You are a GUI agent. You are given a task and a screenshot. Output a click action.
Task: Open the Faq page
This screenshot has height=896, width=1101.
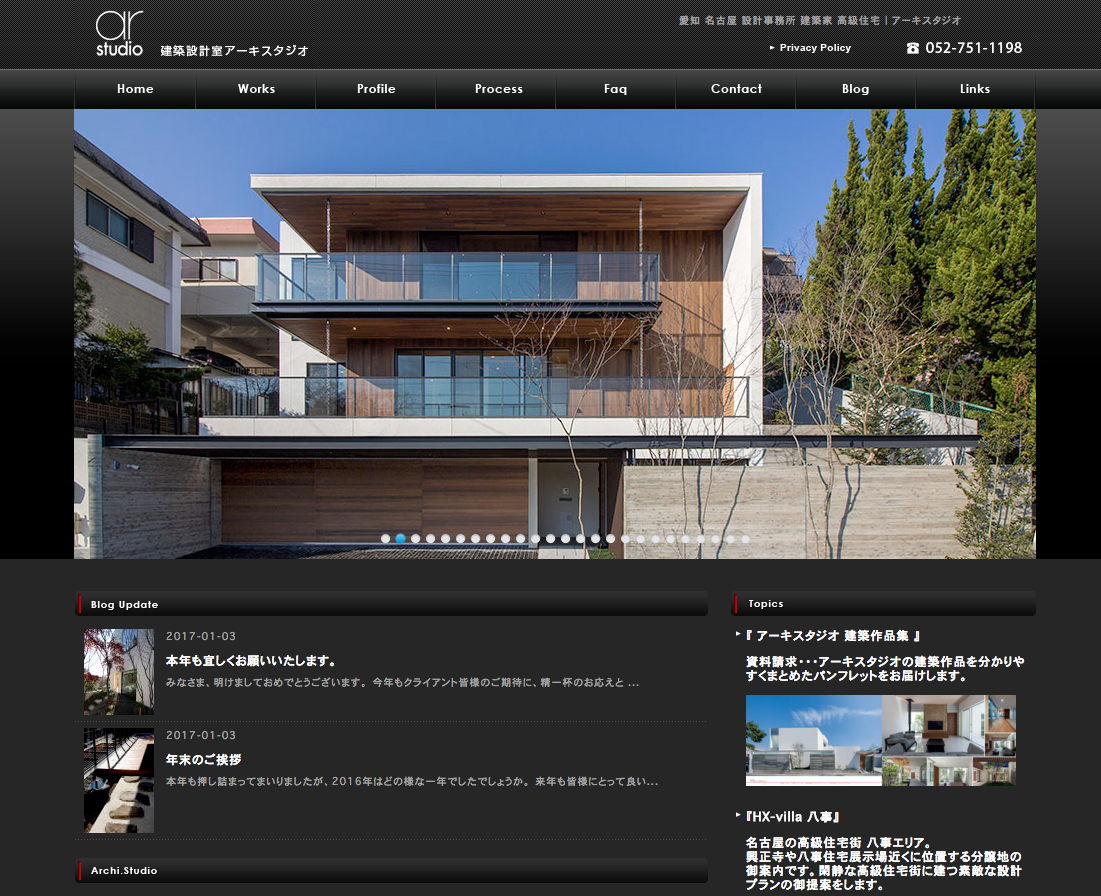click(616, 89)
